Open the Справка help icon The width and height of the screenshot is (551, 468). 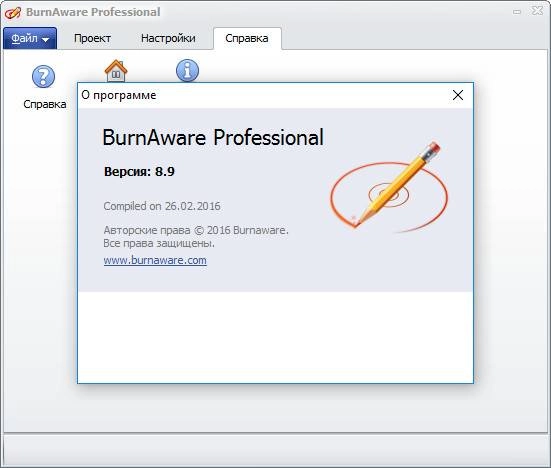(44, 76)
